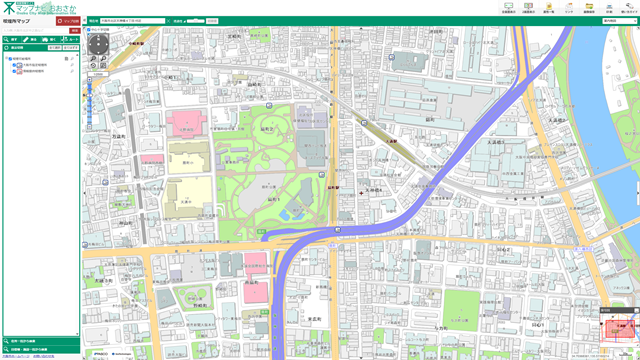640x360 pixels.
Task: Open the folder image-save icon
Action: pos(589,6)
